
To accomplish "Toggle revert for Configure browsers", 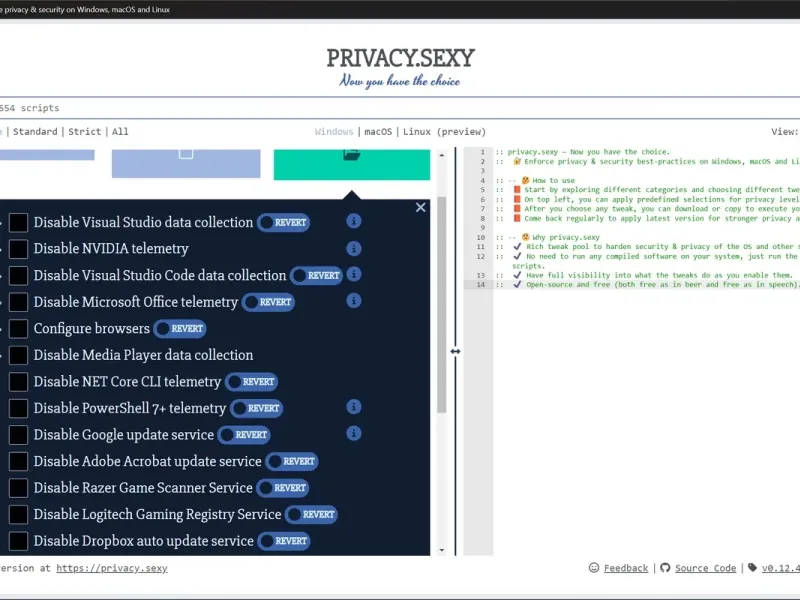I will click(x=180, y=329).
